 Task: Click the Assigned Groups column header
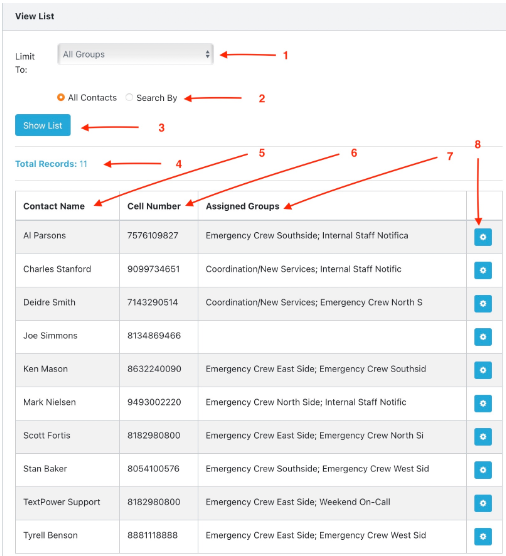tap(243, 206)
